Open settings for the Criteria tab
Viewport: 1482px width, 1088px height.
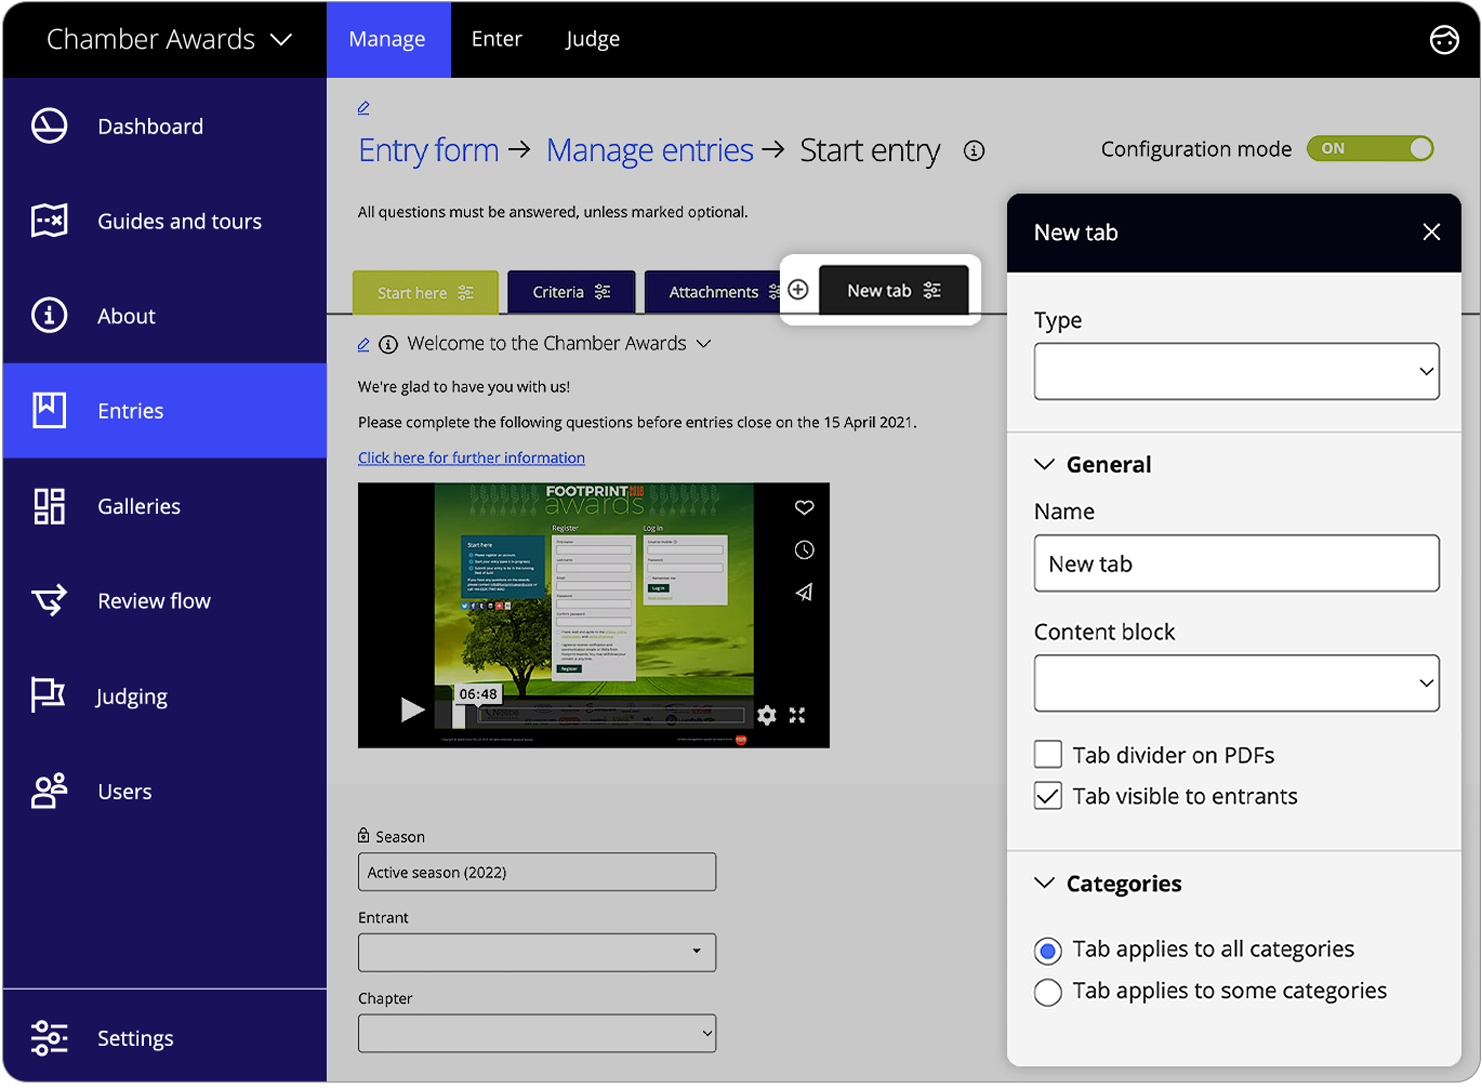coord(602,291)
